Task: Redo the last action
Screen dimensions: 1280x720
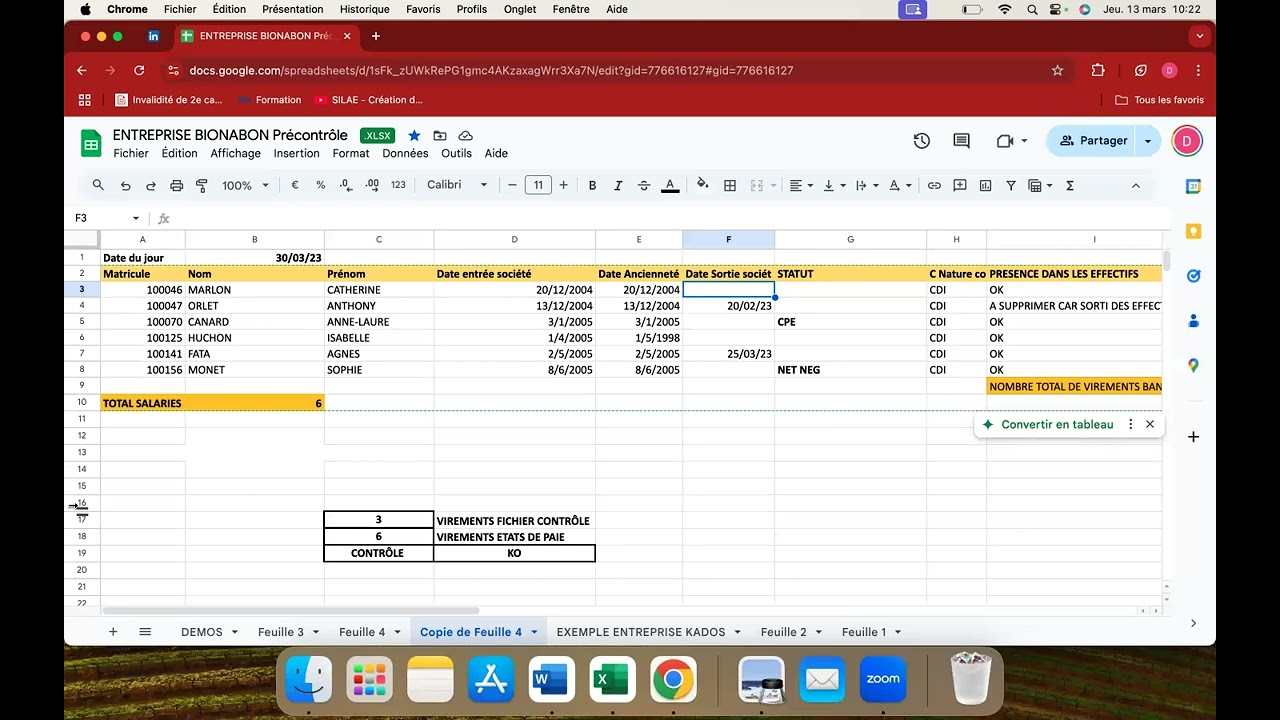Action: [x=151, y=185]
